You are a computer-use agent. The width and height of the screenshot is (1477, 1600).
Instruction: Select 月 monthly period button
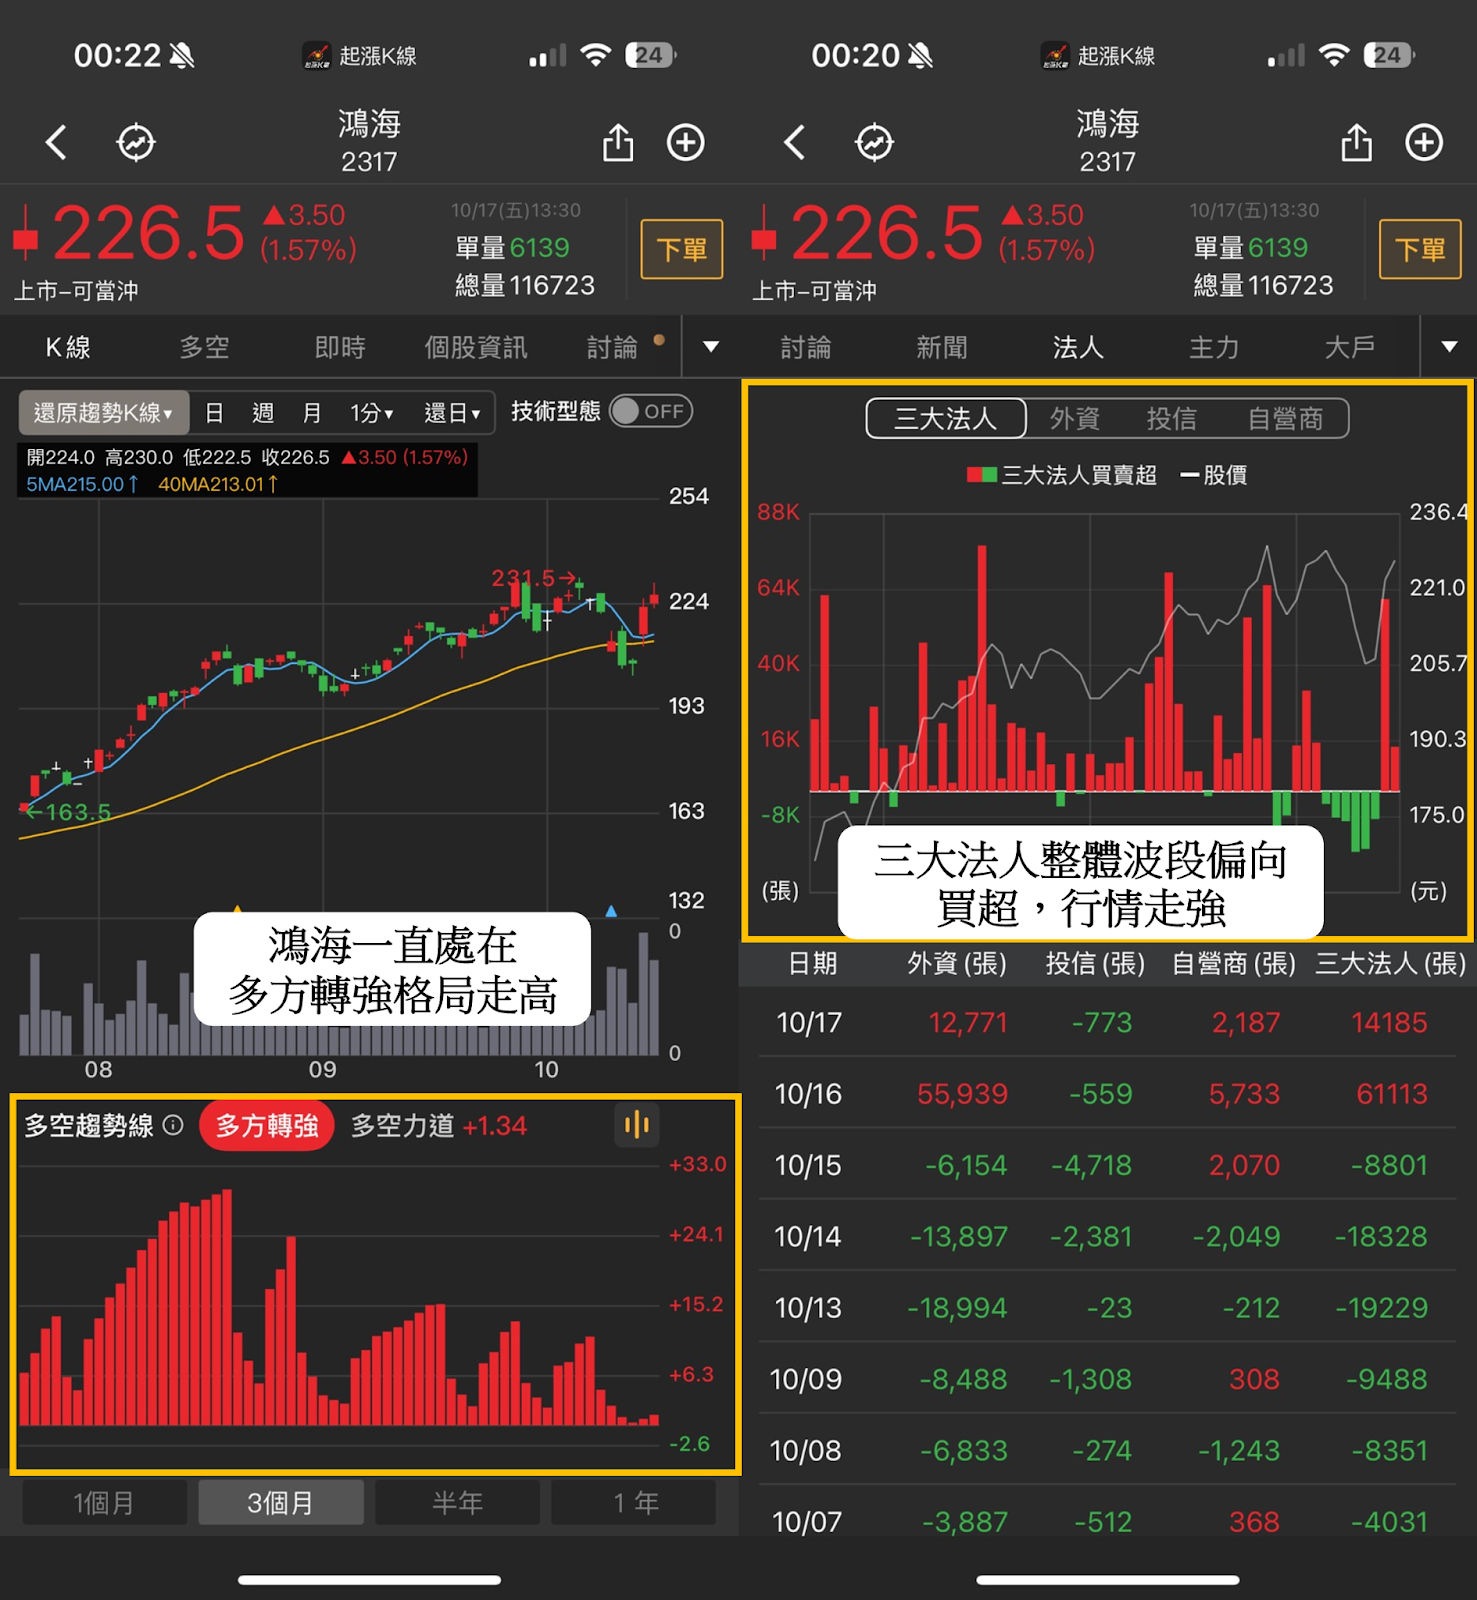click(312, 412)
